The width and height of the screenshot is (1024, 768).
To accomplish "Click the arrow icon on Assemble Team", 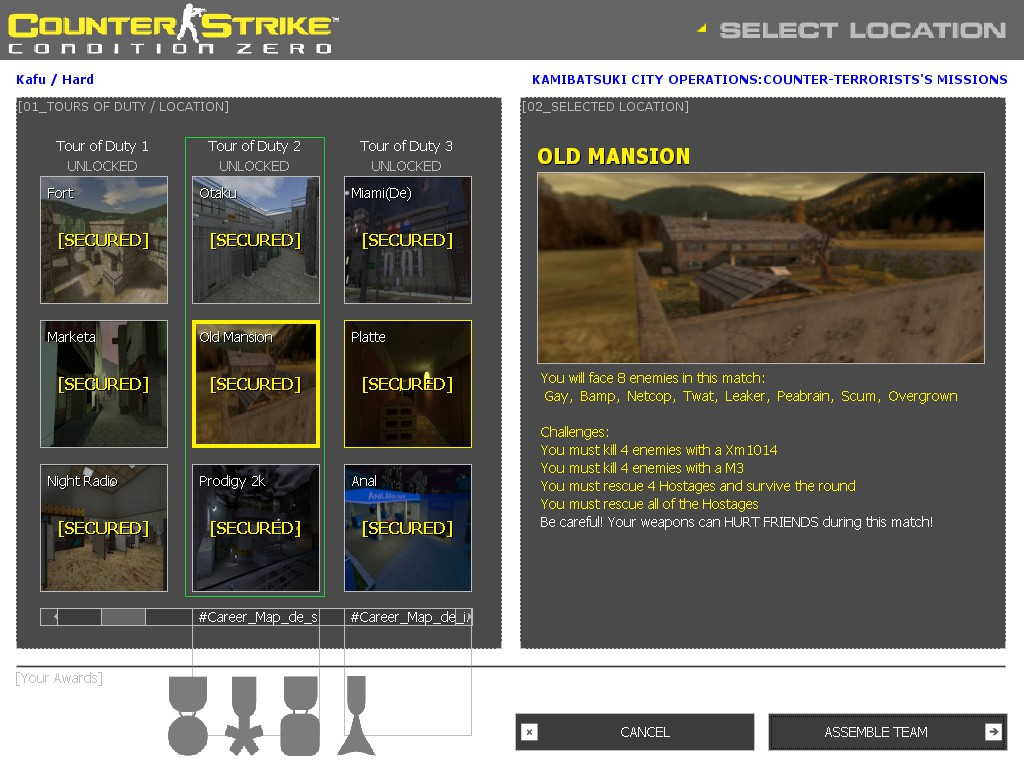I will click(x=993, y=732).
